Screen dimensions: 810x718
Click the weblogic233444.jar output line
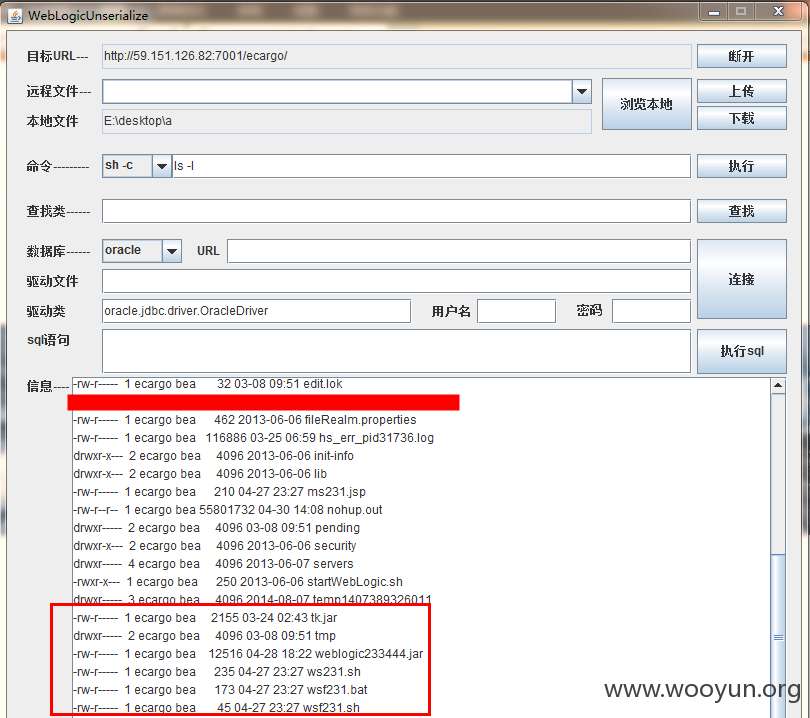click(x=248, y=654)
